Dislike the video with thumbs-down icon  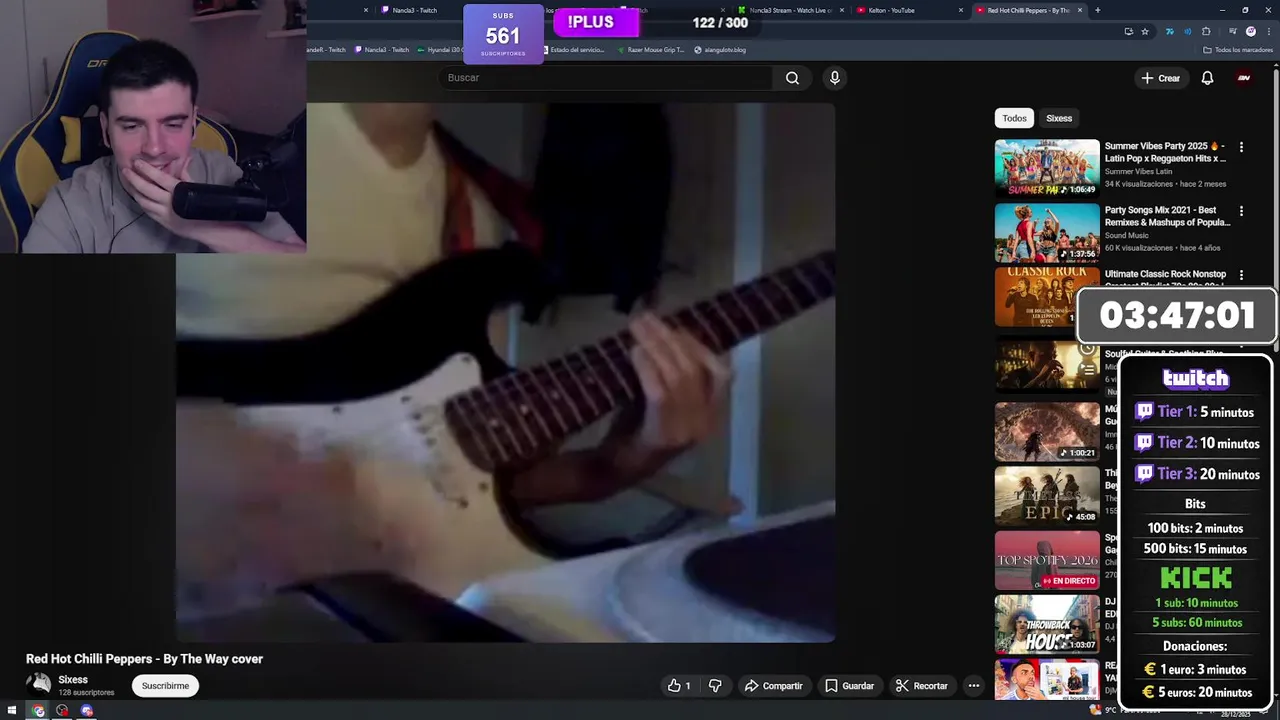tap(715, 686)
